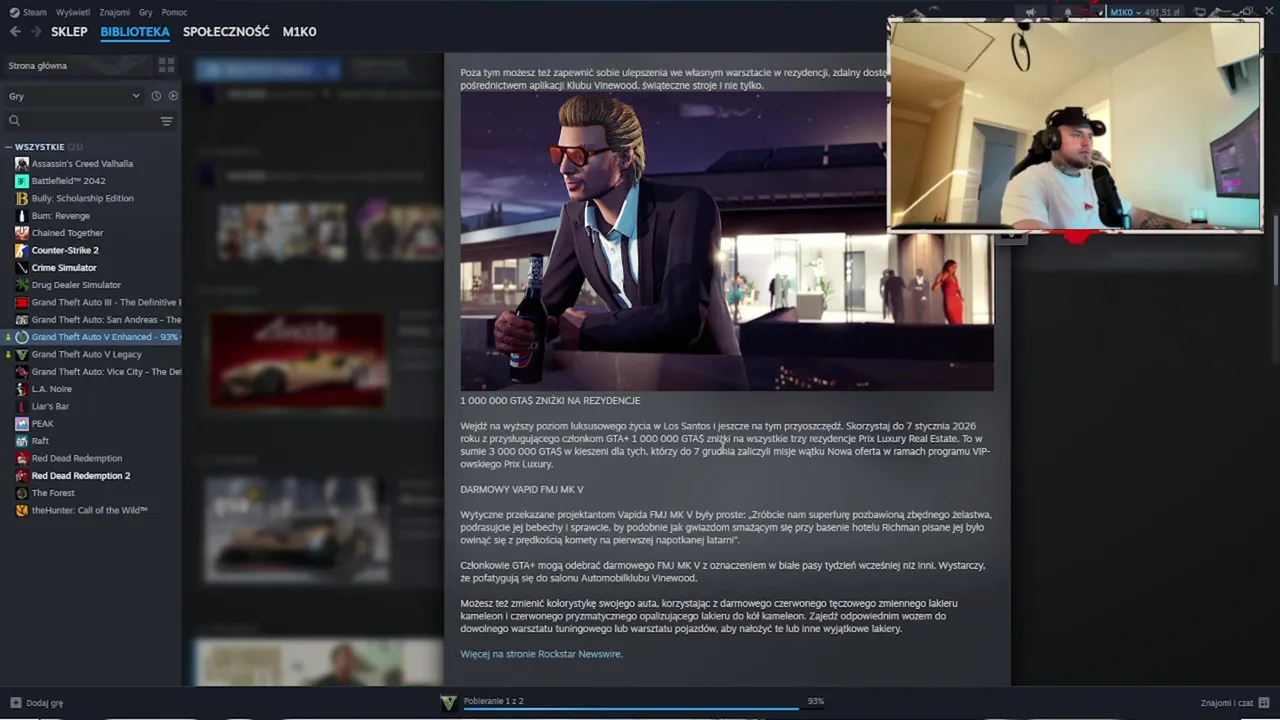Screen dimensions: 1280x720
Task: Select Crime Simulator in game list
Action: [64, 267]
